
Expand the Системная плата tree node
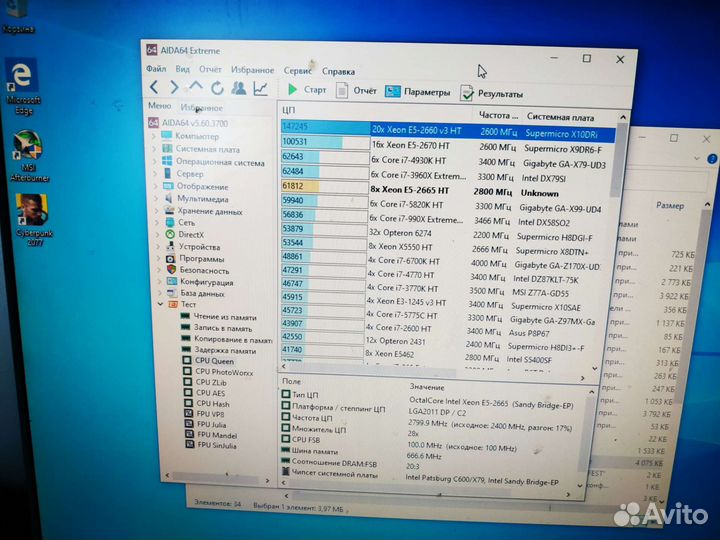click(x=155, y=149)
